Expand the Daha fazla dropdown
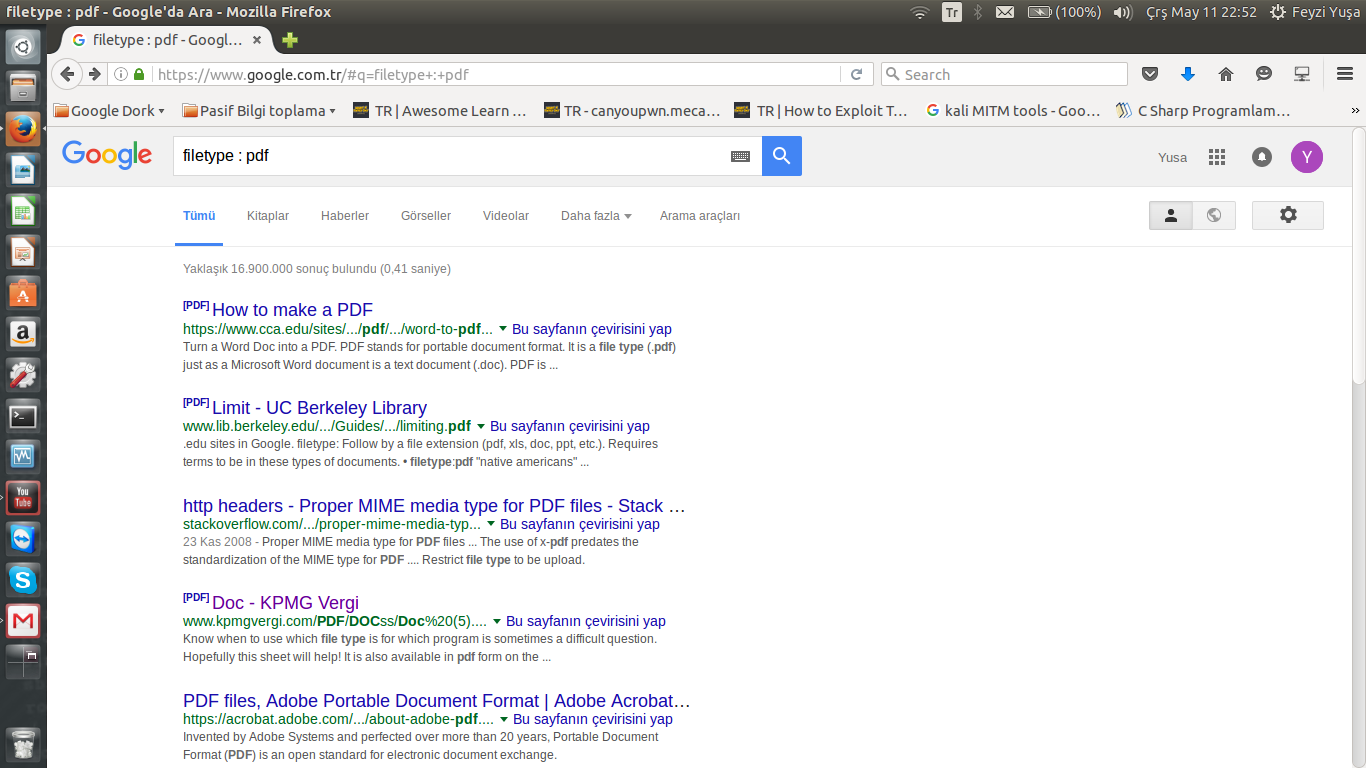 click(595, 216)
